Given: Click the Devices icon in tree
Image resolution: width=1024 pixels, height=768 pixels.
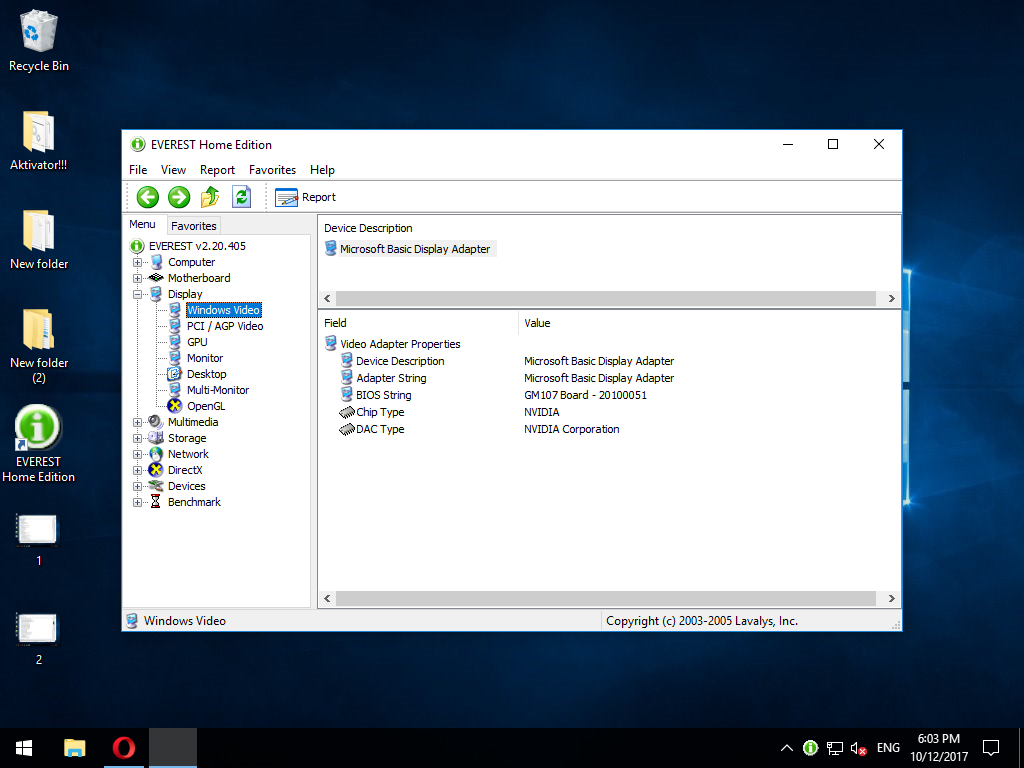Looking at the screenshot, I should pos(155,486).
